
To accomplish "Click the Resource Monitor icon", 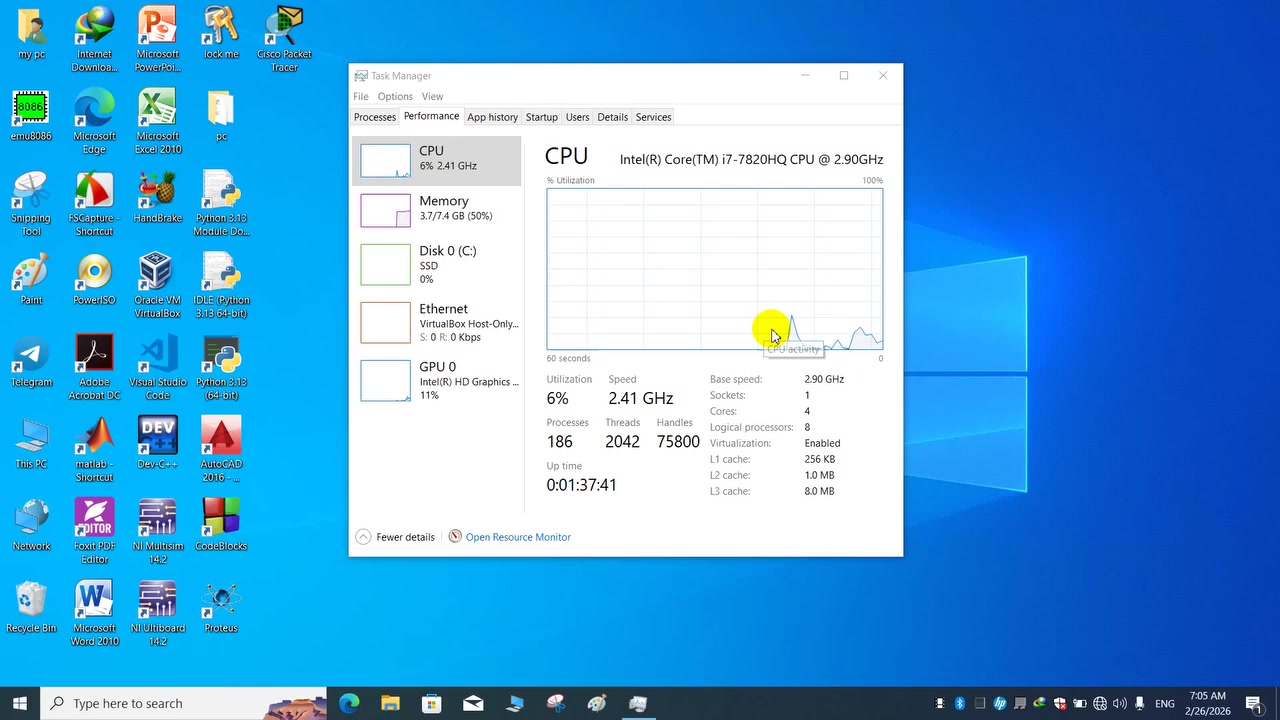I will point(455,537).
